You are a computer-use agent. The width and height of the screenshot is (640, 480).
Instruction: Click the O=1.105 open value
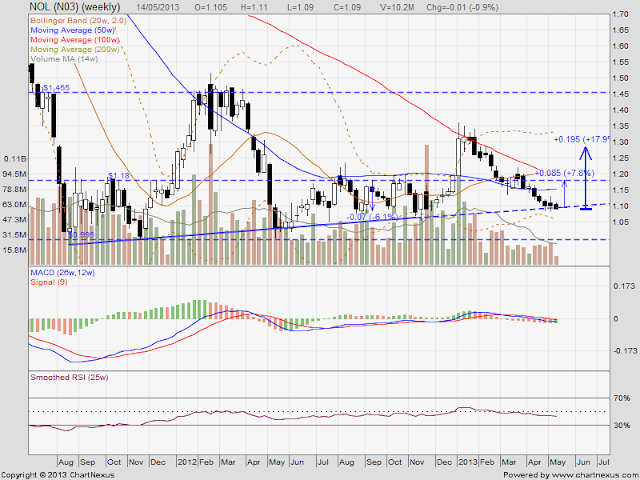(x=211, y=7)
